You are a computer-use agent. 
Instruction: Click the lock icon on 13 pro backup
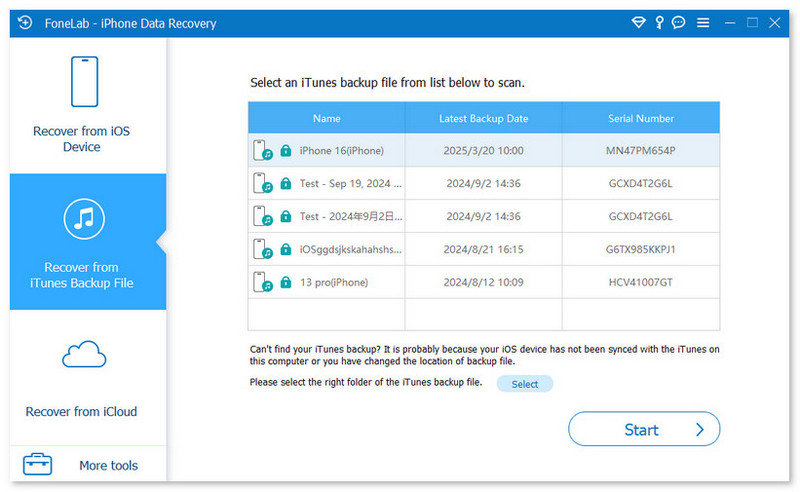pos(286,283)
